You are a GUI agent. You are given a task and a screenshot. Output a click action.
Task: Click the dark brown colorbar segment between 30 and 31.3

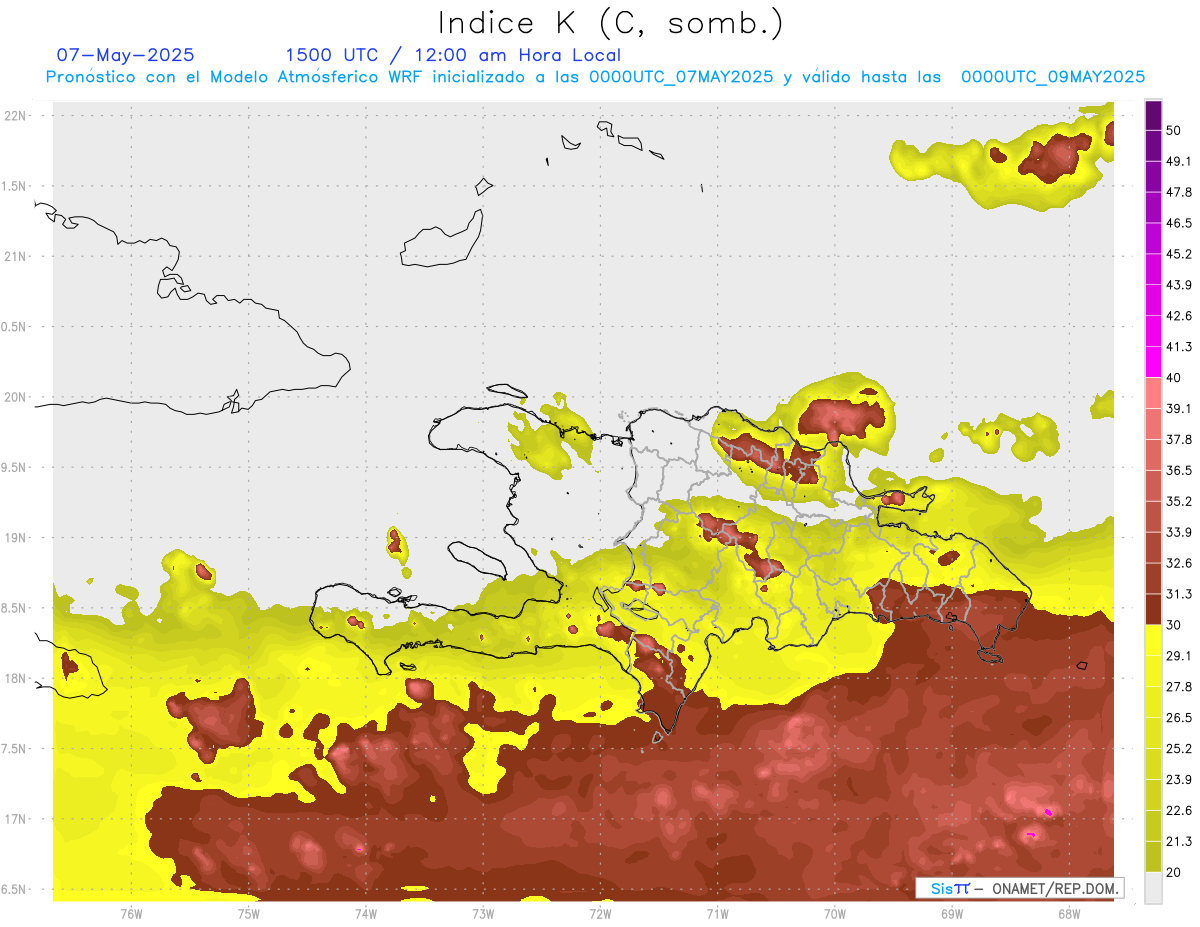[1153, 609]
